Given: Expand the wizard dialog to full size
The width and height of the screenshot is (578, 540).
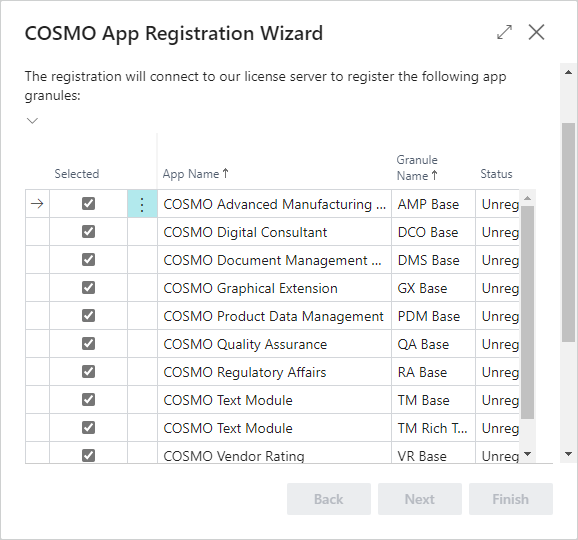Looking at the screenshot, I should coord(504,32).
